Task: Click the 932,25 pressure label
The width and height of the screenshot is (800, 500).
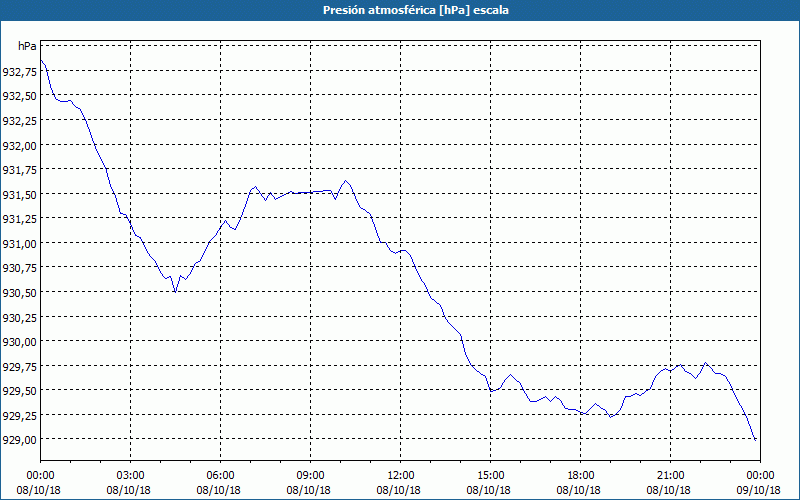Action: point(19,121)
